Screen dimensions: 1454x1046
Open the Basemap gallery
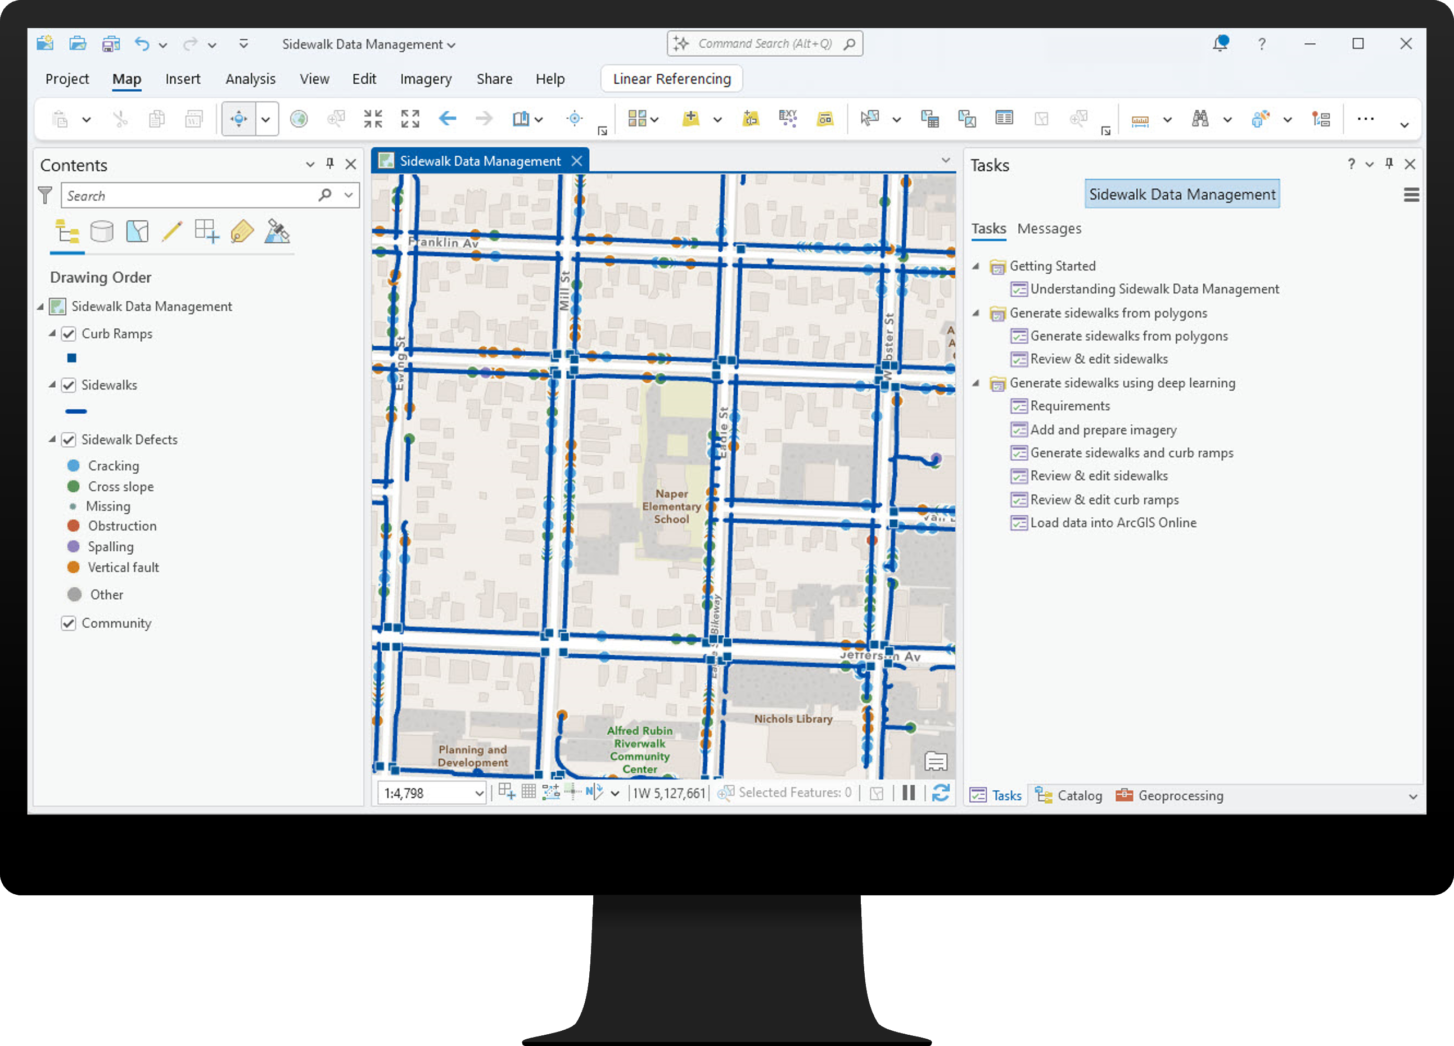point(637,118)
